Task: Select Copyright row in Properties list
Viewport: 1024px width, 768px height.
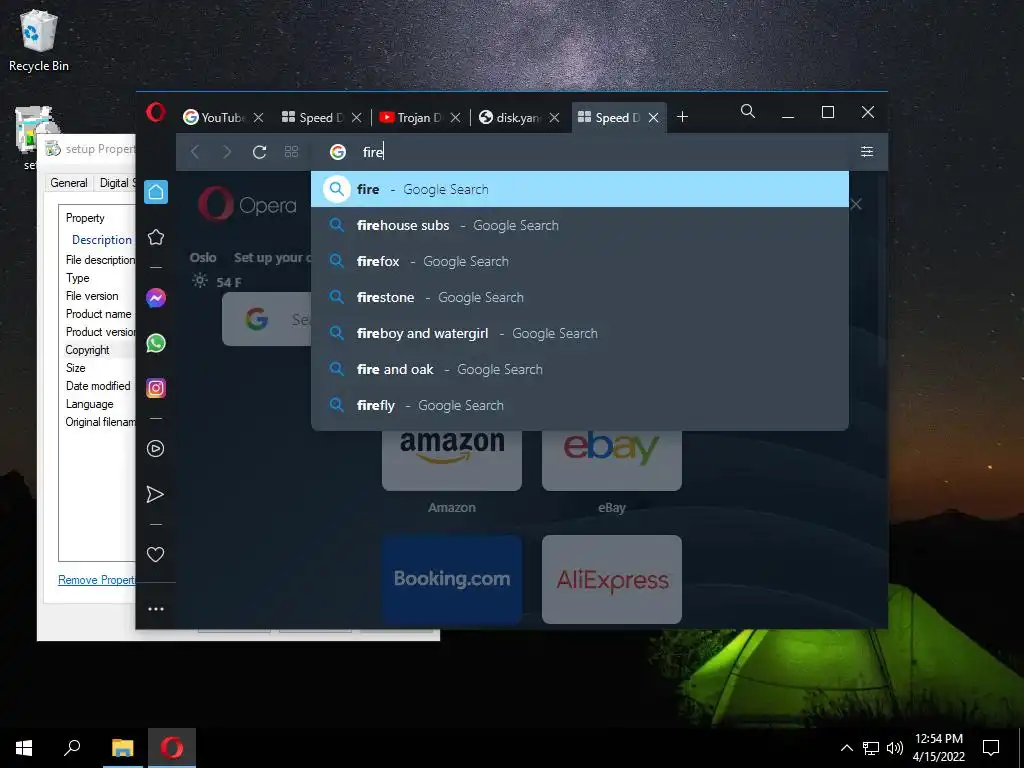Action: click(x=88, y=350)
